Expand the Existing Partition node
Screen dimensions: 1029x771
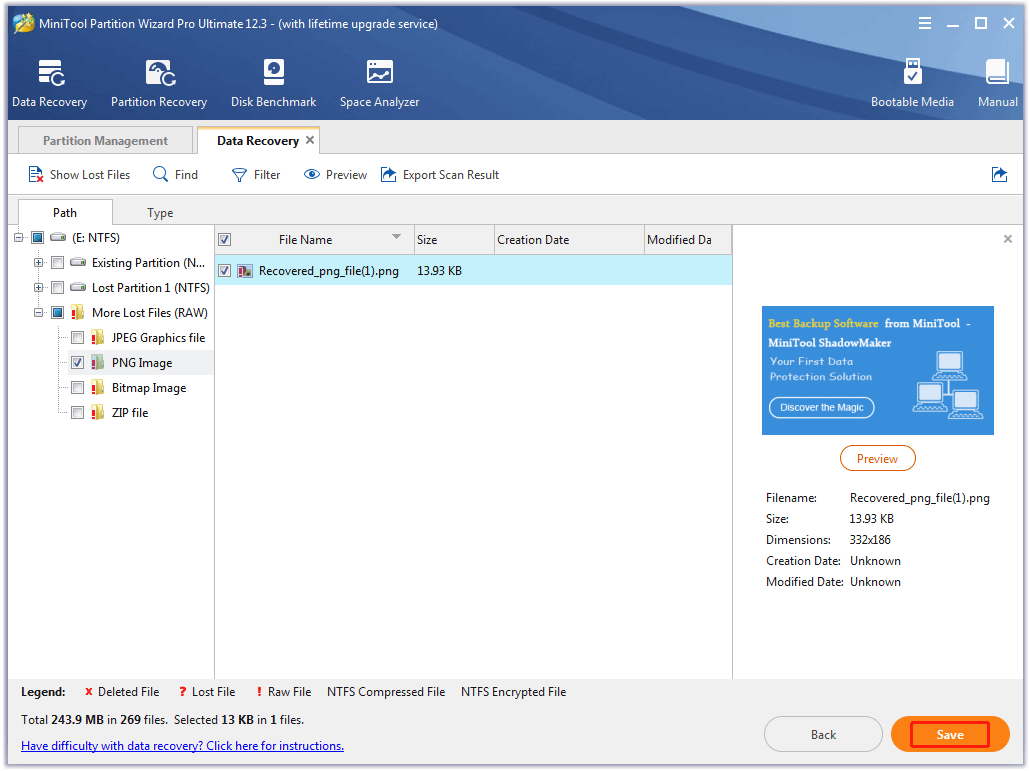click(38, 262)
